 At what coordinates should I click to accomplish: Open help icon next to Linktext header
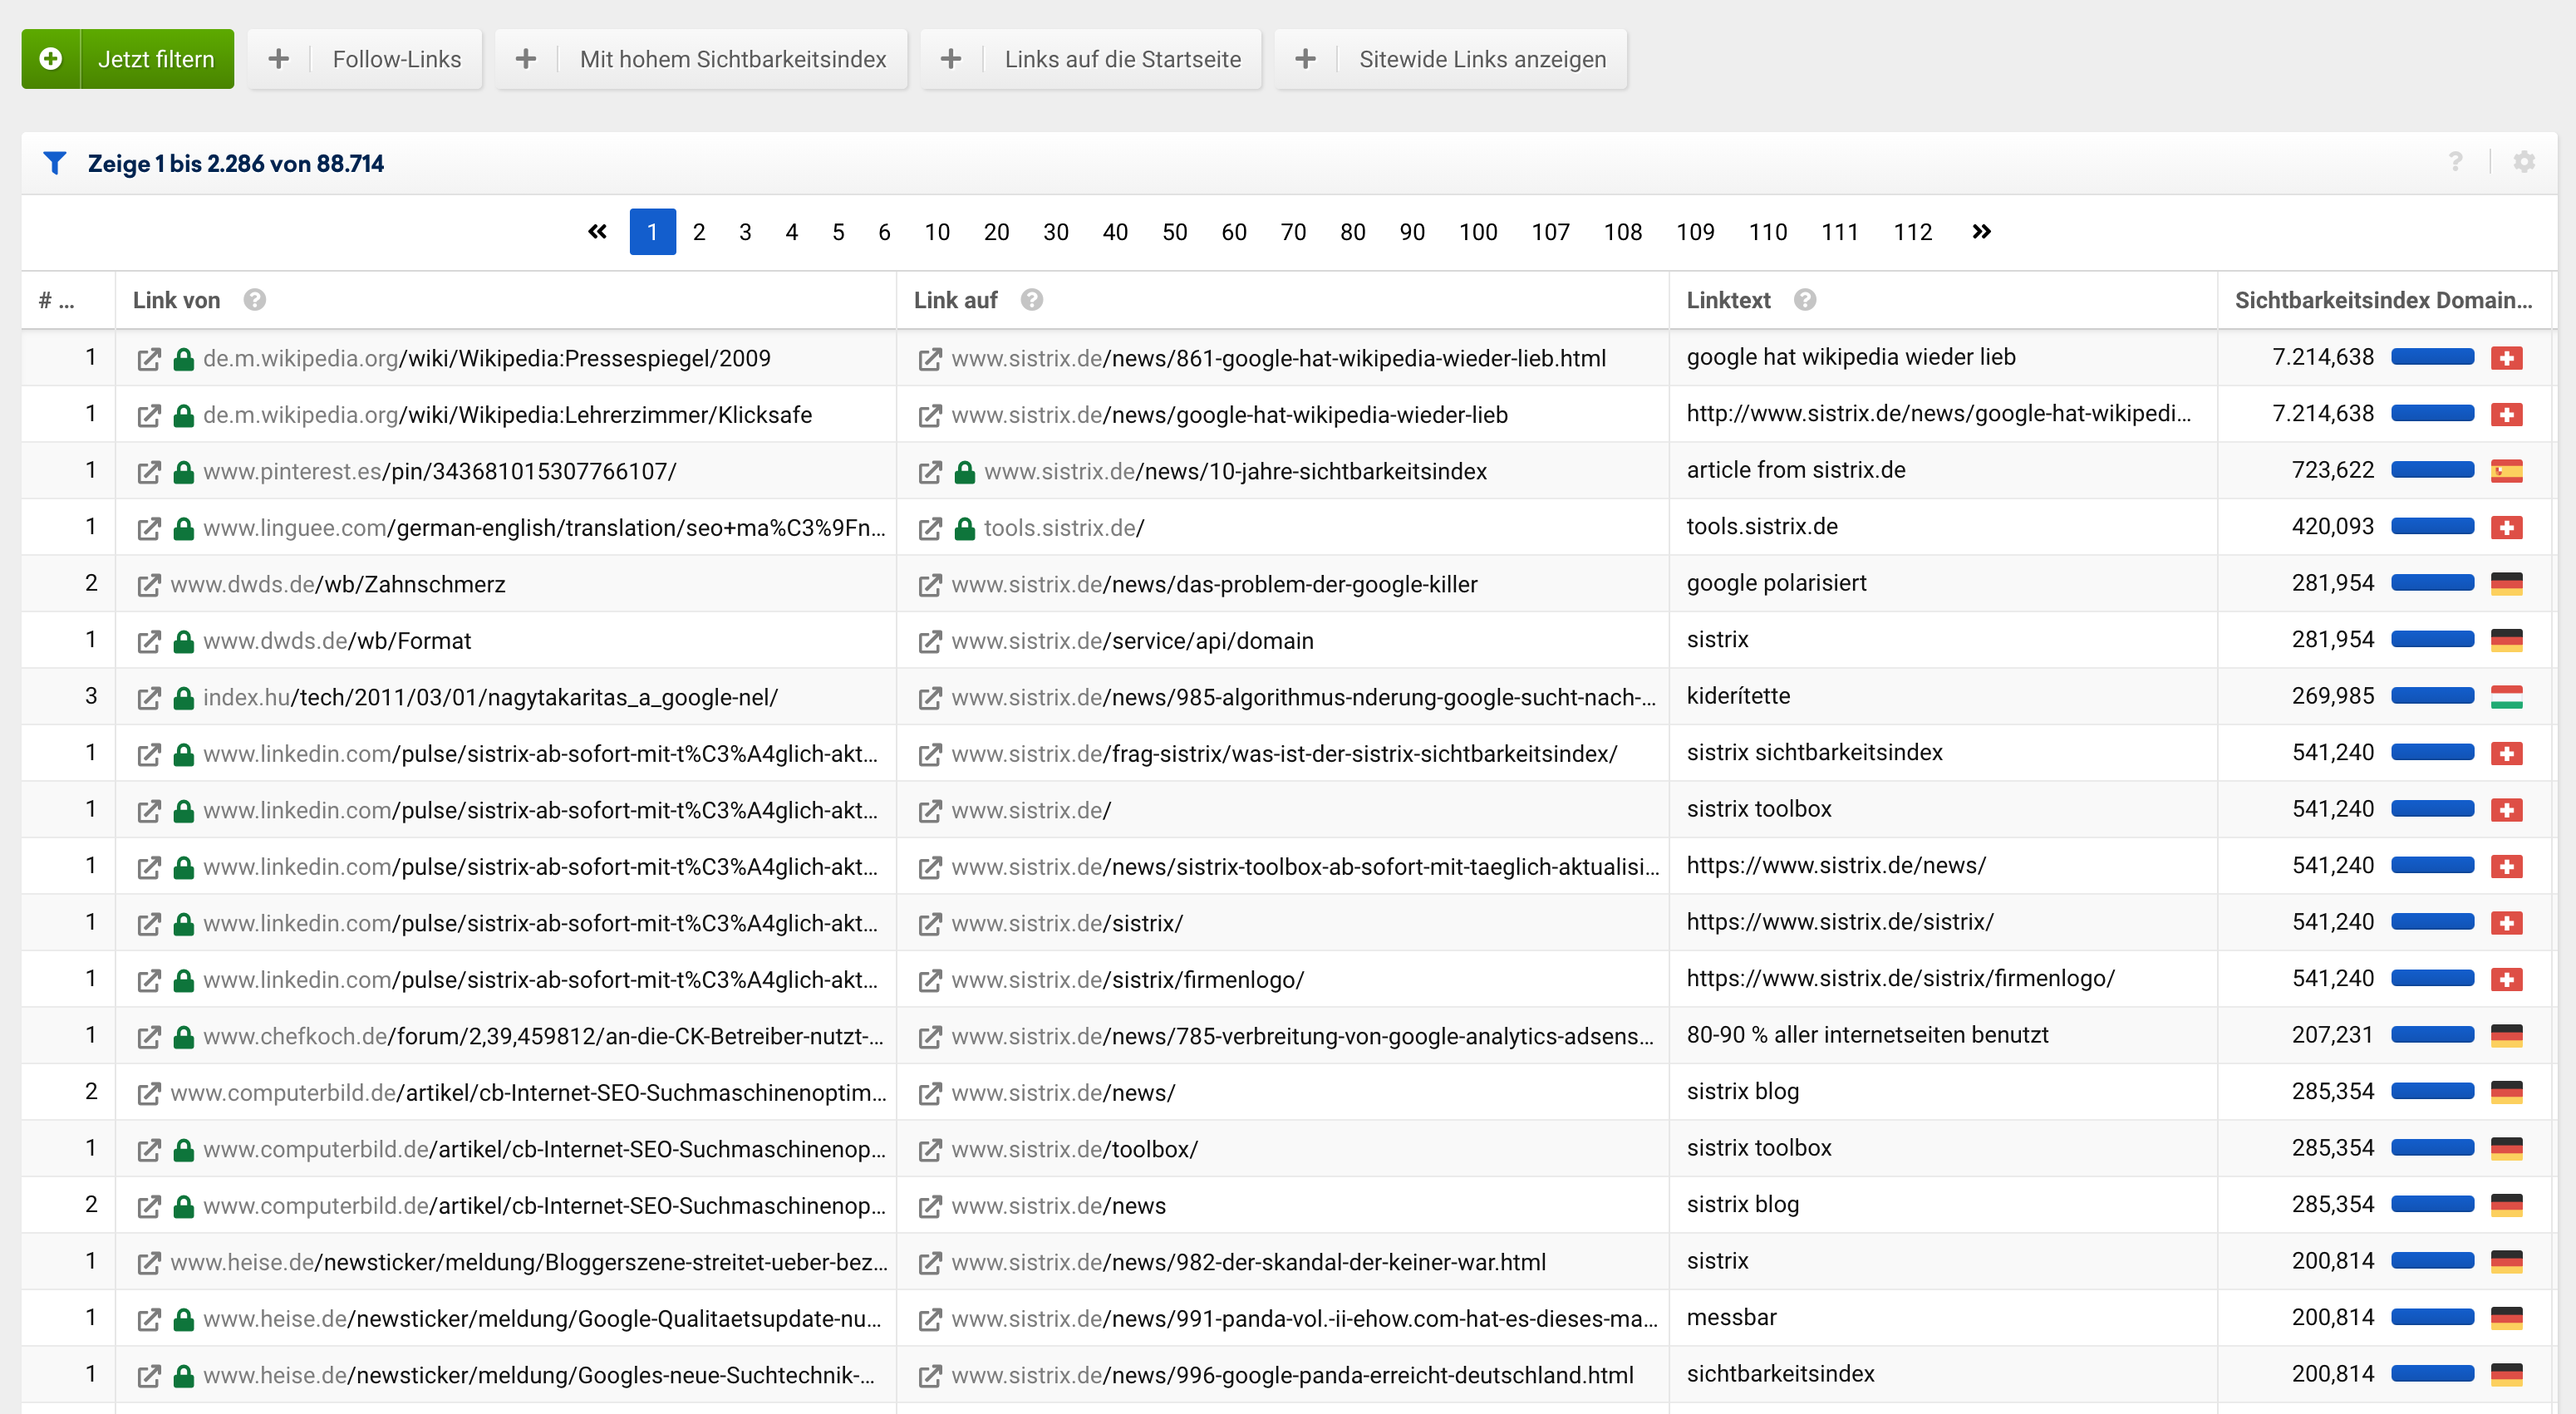pyautogui.click(x=1804, y=300)
